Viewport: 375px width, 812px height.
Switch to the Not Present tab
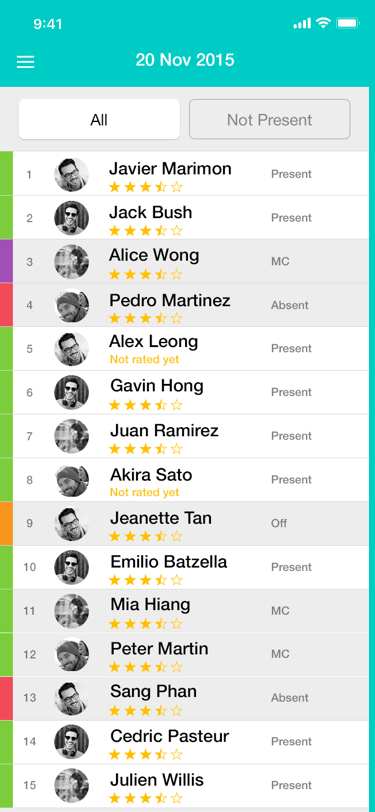point(269,120)
